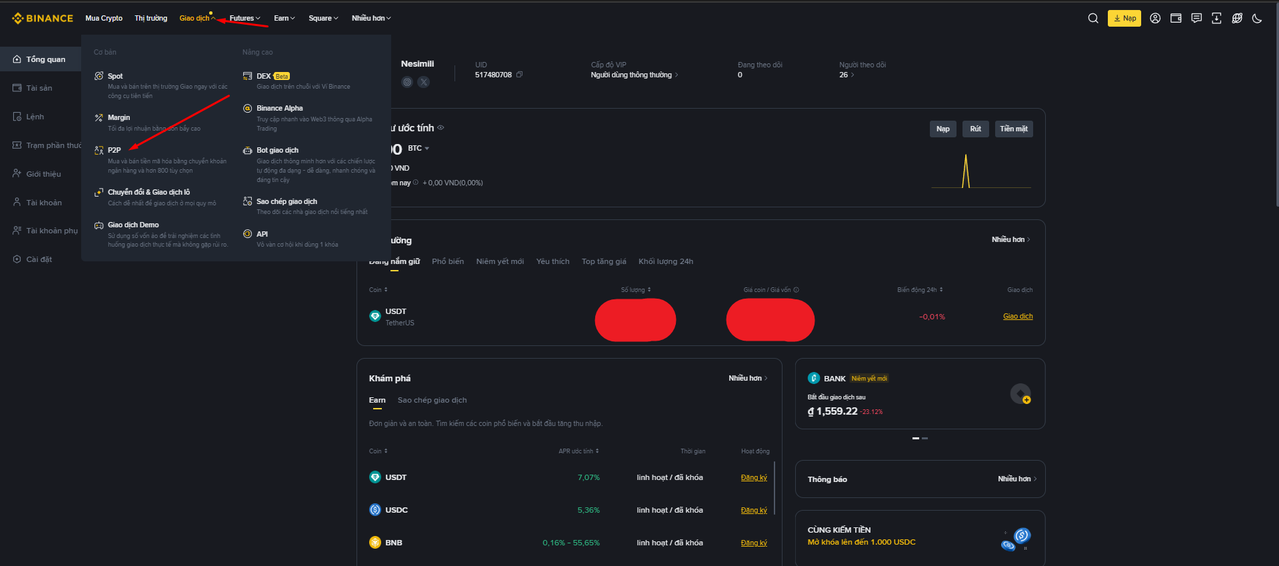Click Nhiều hơn link in Thông báo
Image resolution: width=1279 pixels, height=566 pixels.
(1017, 479)
